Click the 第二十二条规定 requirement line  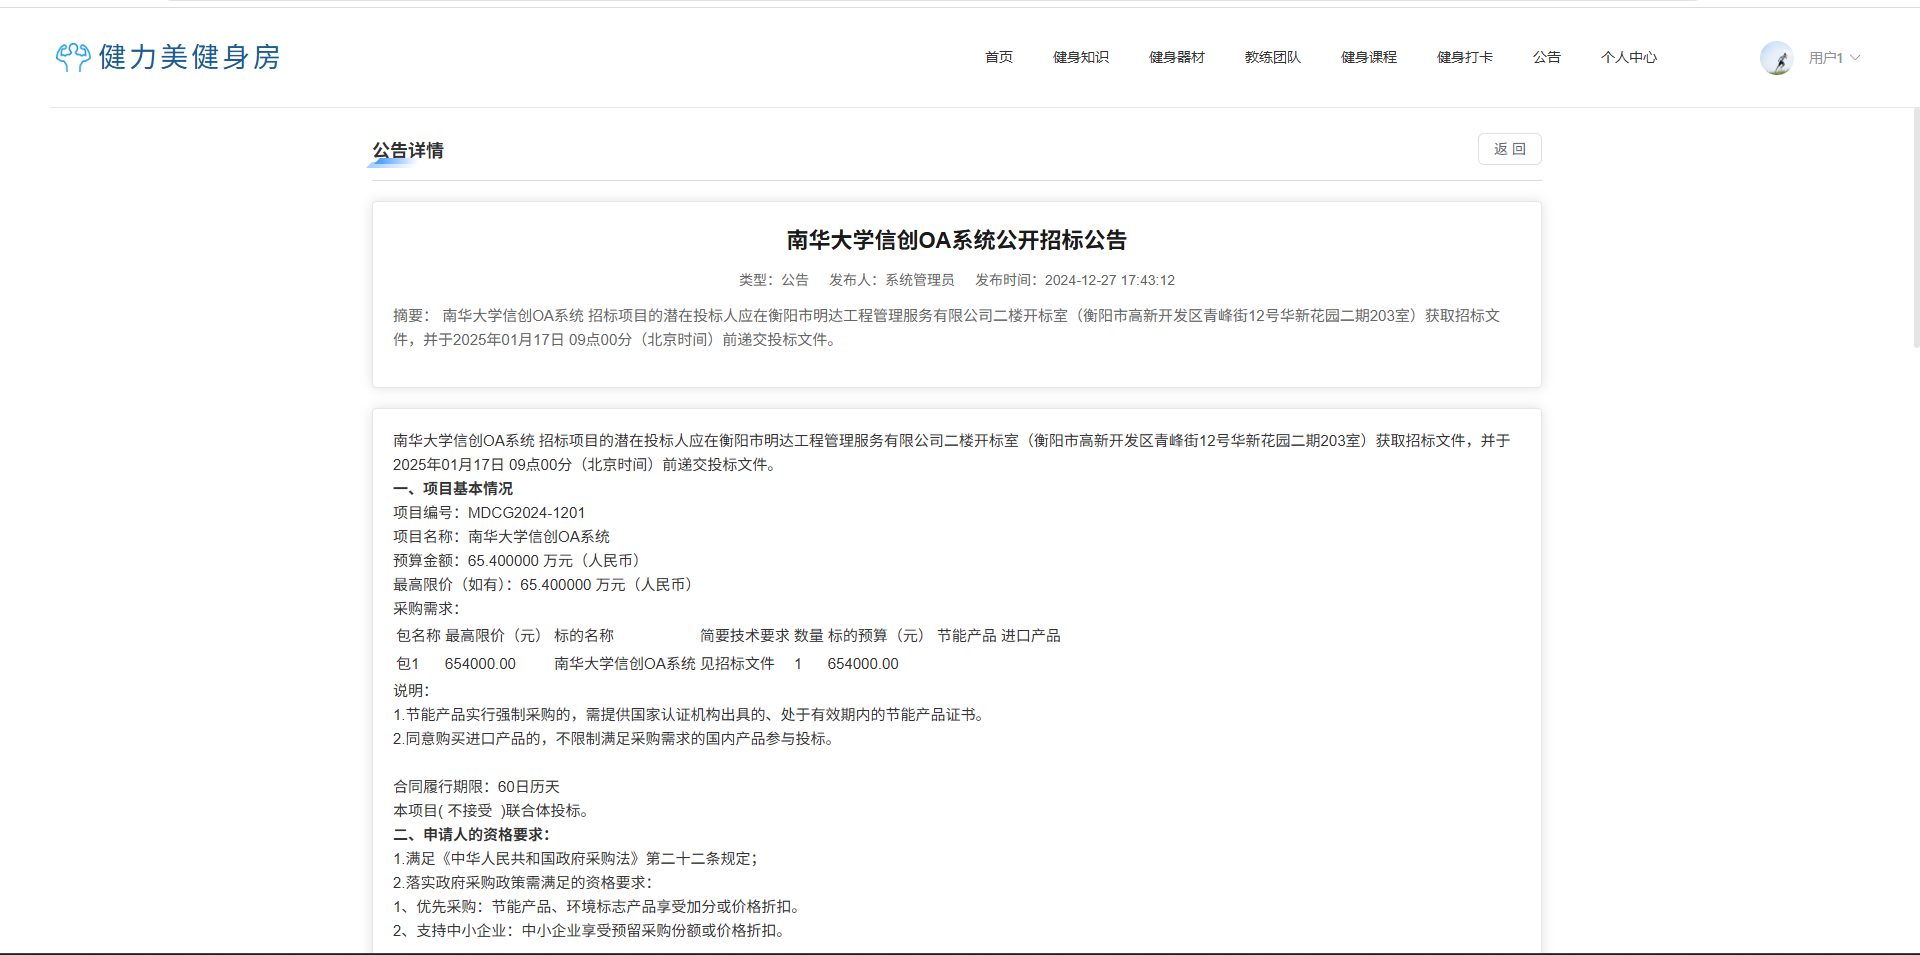(577, 858)
